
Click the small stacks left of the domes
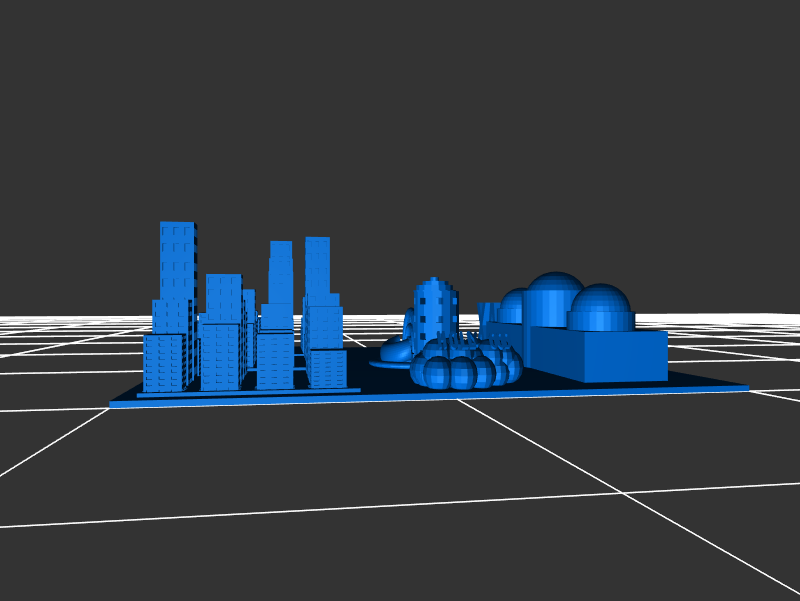pyautogui.click(x=487, y=315)
